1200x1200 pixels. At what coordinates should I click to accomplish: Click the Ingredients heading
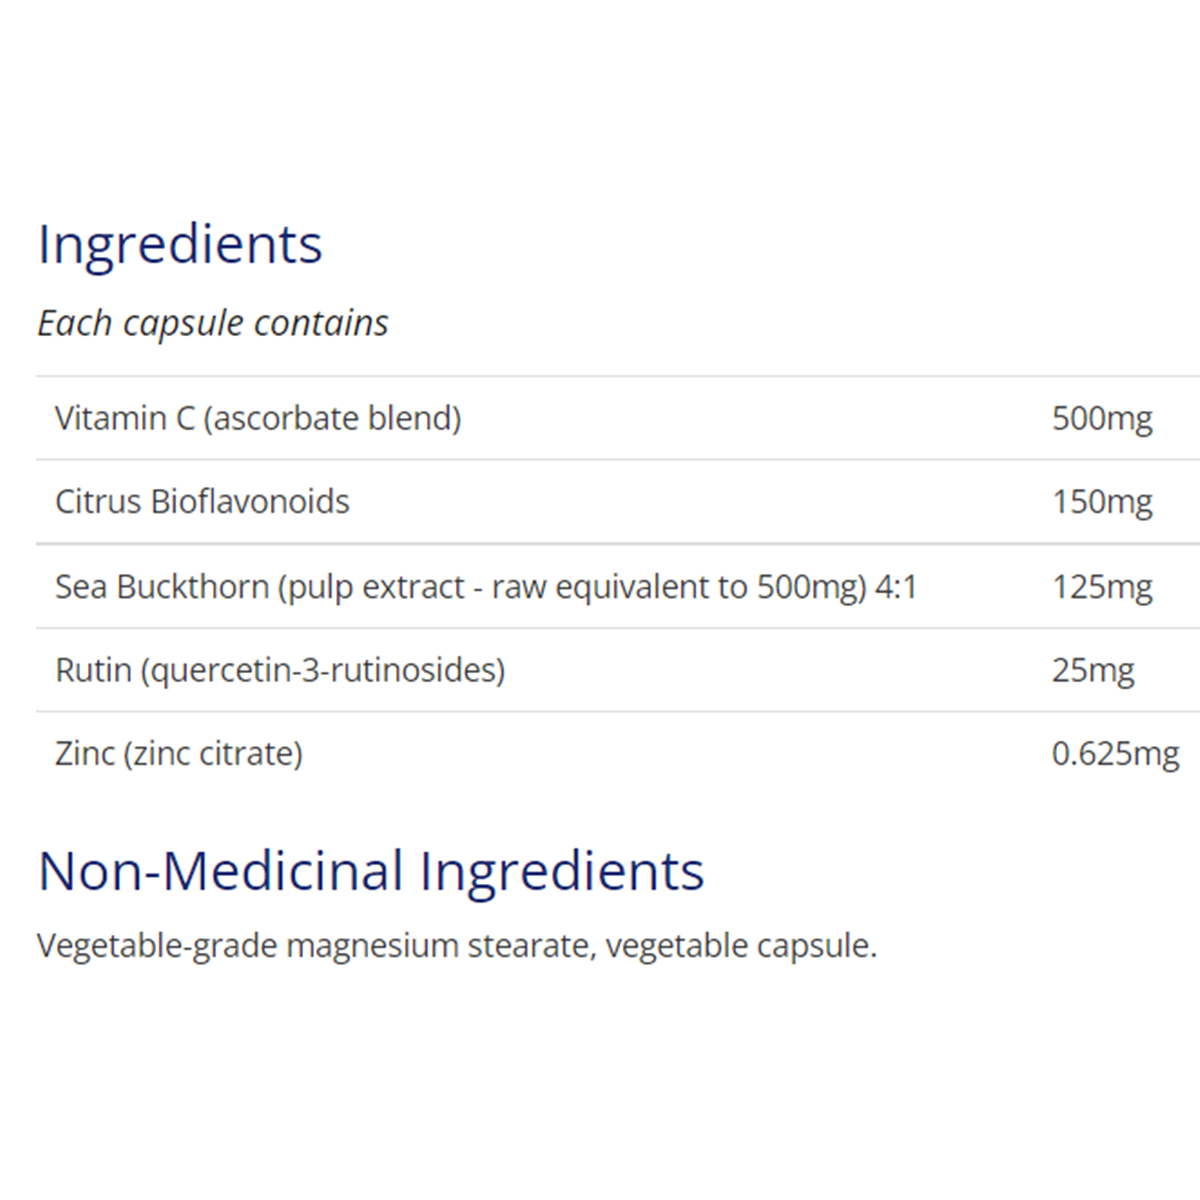pyautogui.click(x=180, y=245)
